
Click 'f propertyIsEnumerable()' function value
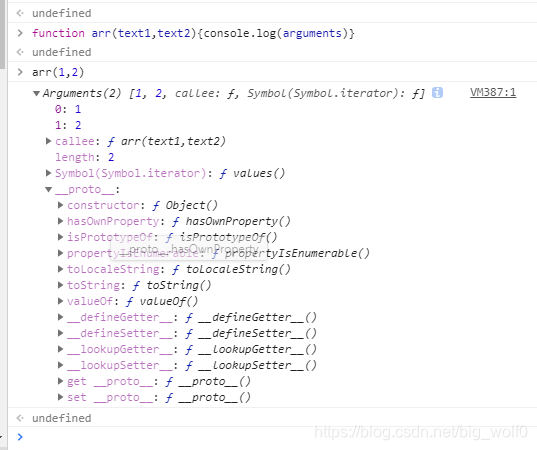pyautogui.click(x=291, y=253)
